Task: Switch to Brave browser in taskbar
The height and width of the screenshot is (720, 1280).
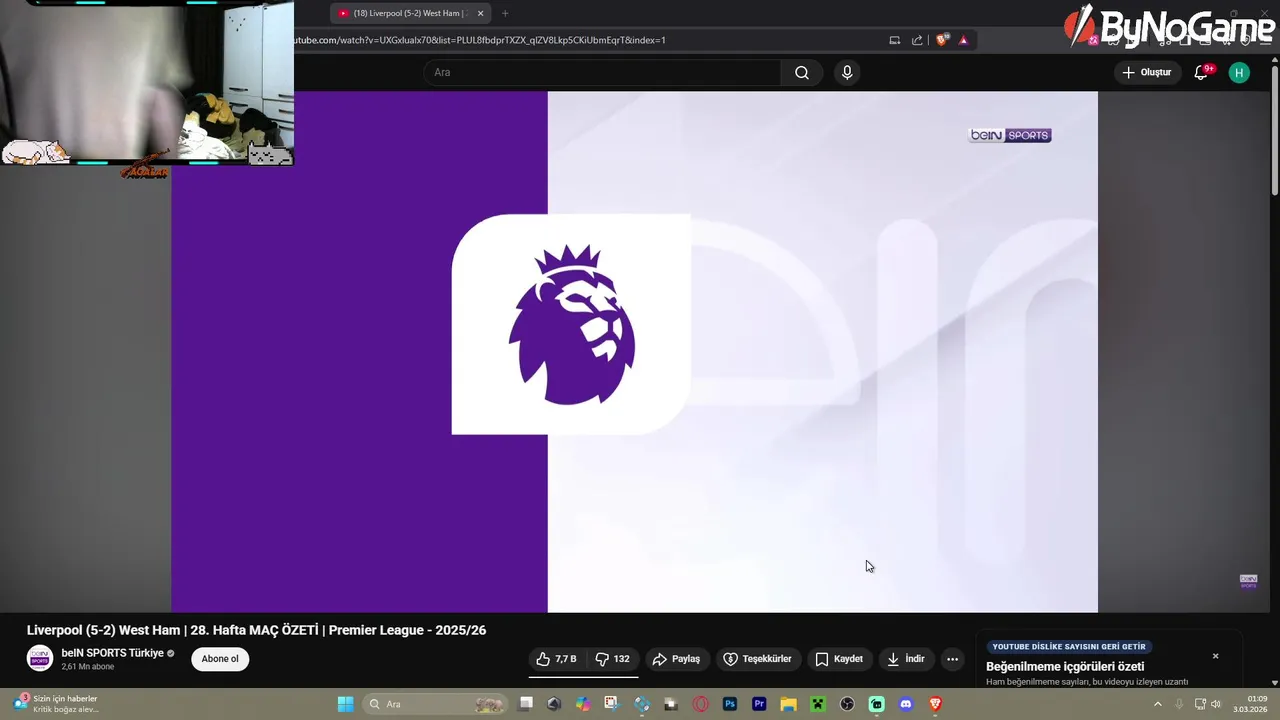Action: click(x=935, y=704)
